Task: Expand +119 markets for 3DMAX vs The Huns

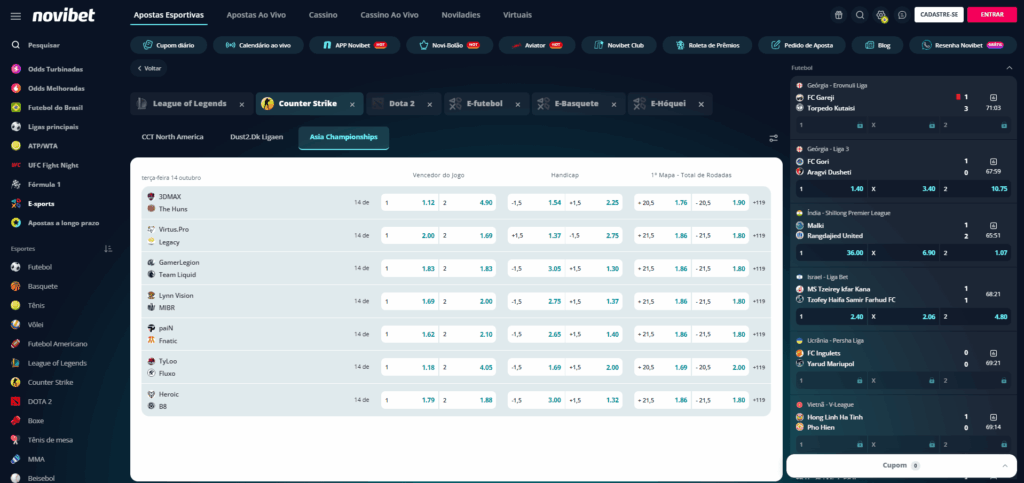Action: click(759, 202)
